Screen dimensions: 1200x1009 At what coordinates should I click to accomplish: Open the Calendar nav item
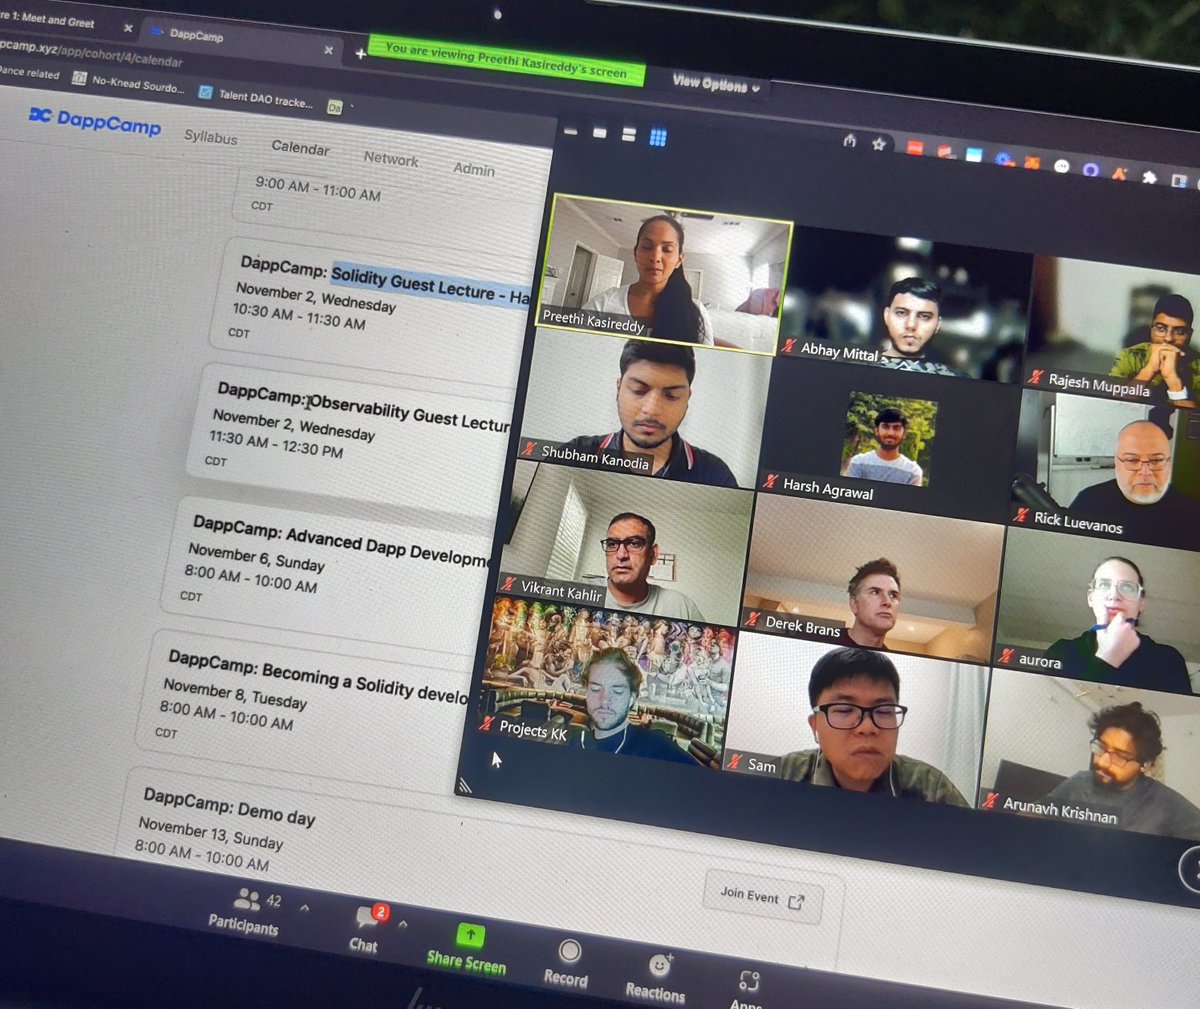pos(300,148)
